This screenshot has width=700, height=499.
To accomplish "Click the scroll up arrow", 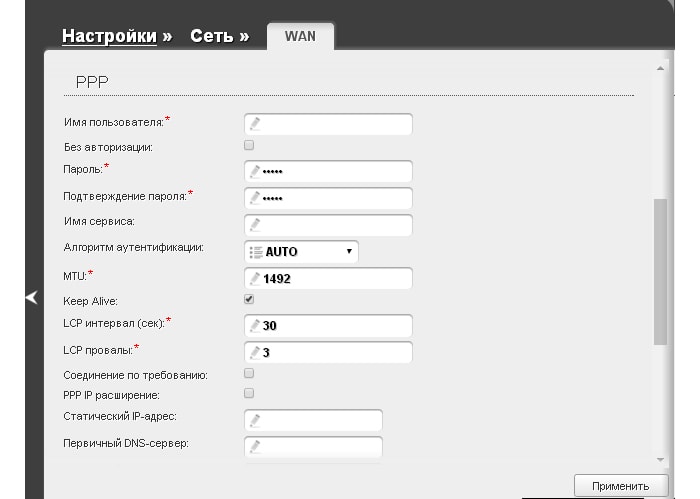I will click(660, 68).
